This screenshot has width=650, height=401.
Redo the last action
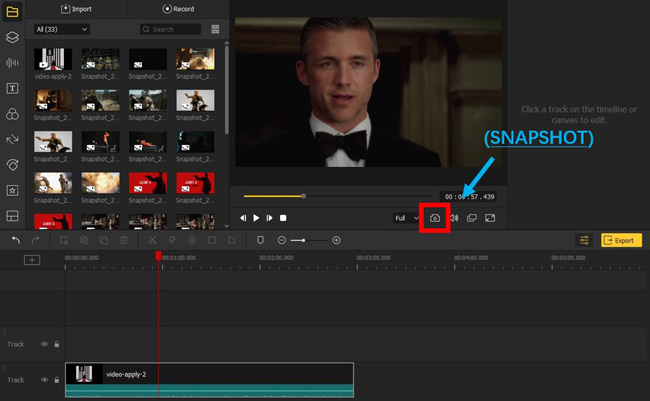36,240
